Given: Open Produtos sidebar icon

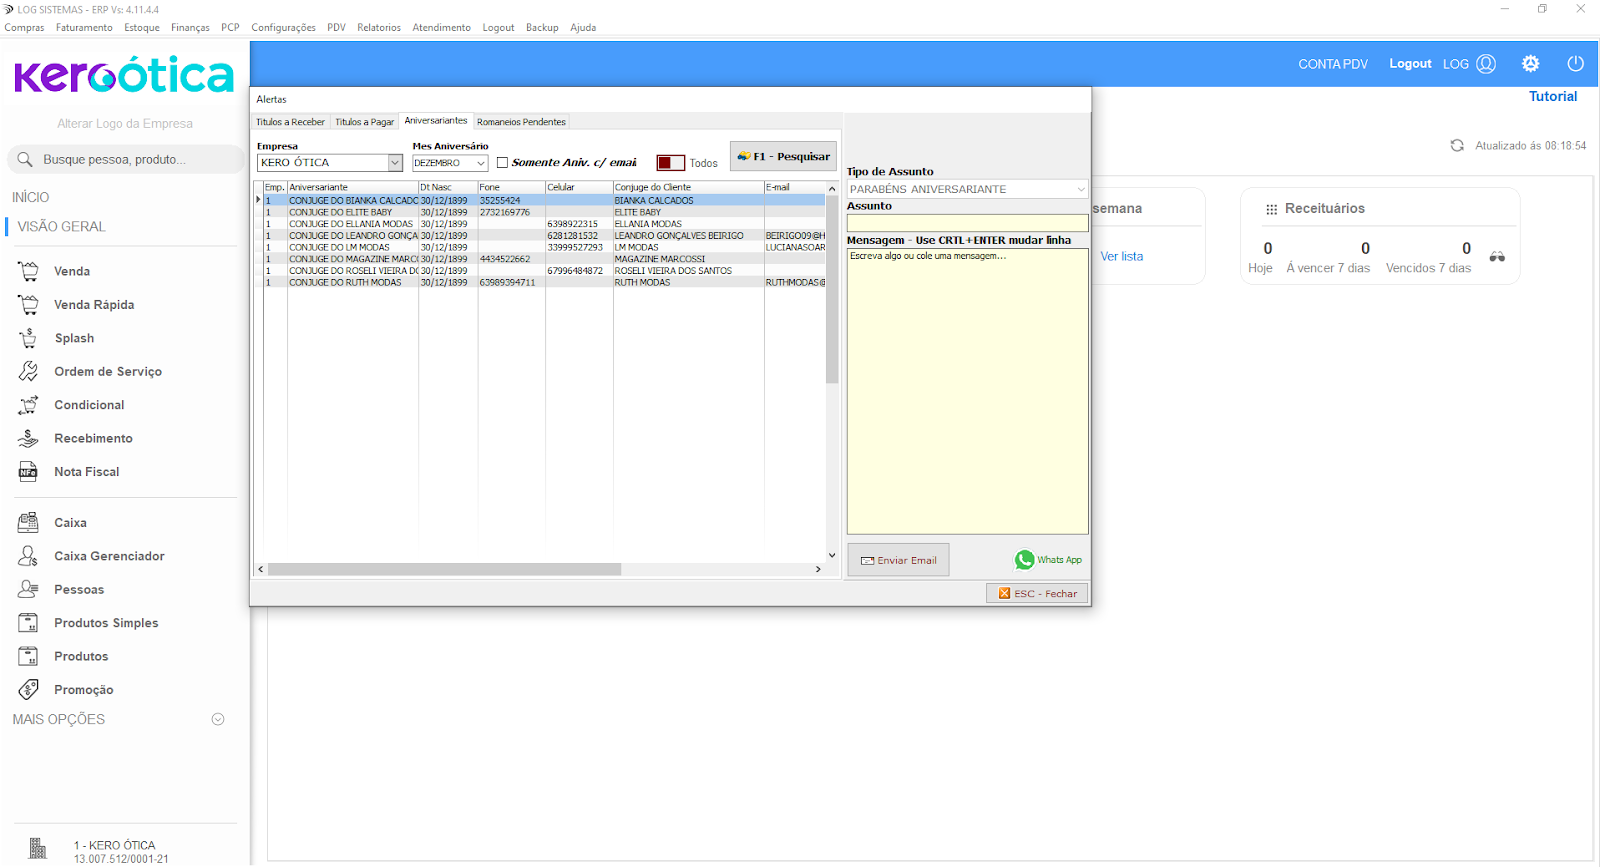Looking at the screenshot, I should 28,656.
